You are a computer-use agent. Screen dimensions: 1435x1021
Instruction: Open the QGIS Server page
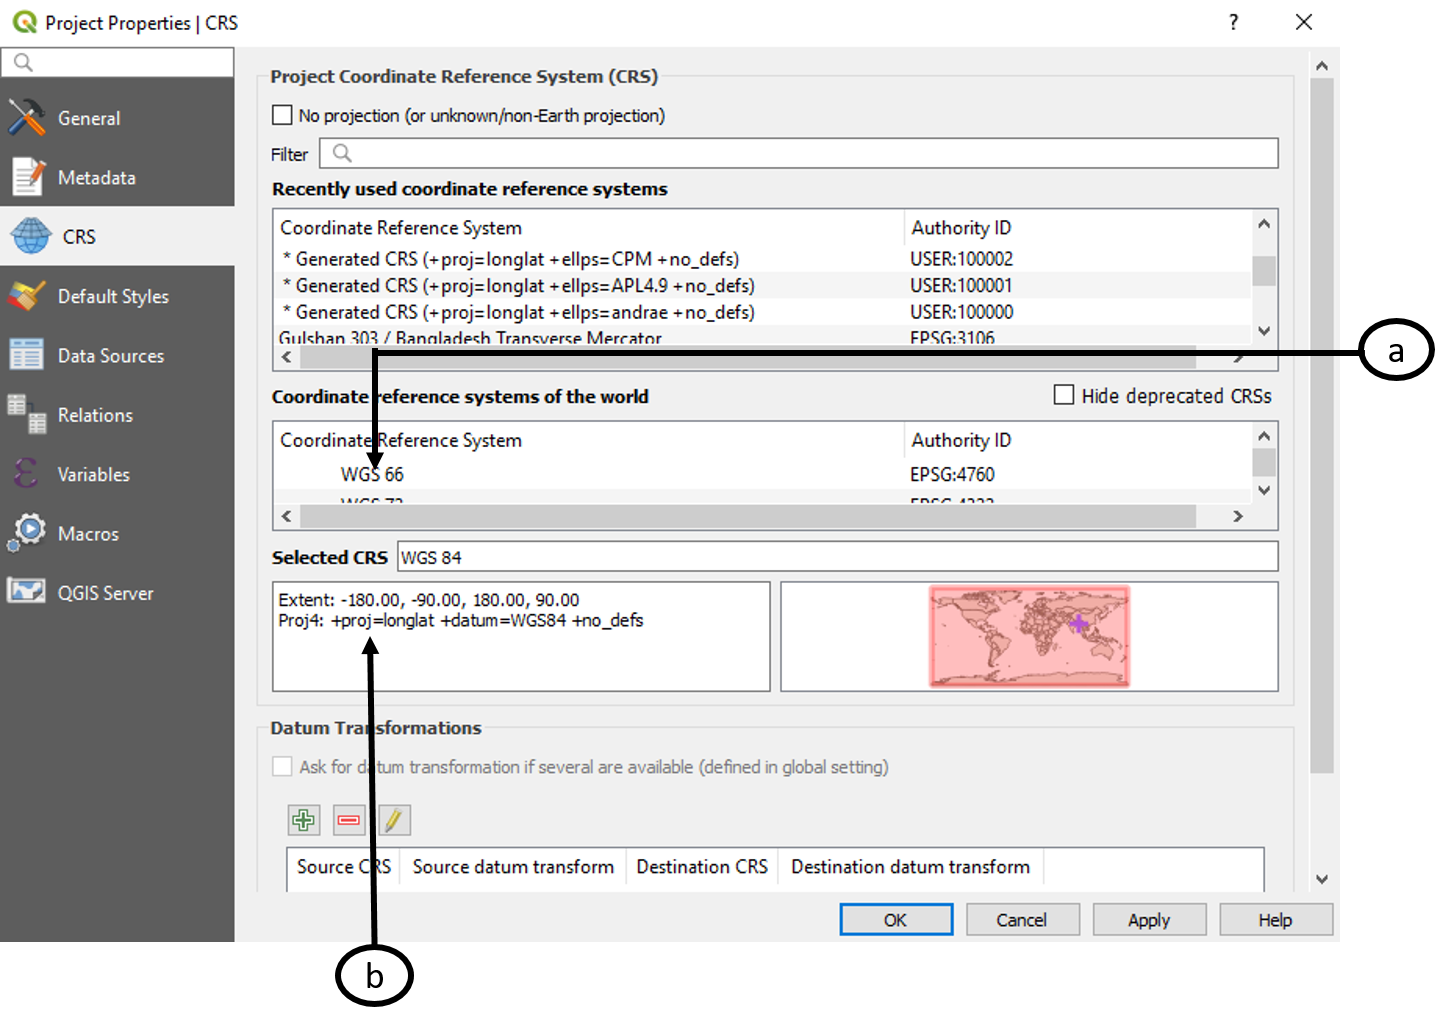tap(117, 592)
